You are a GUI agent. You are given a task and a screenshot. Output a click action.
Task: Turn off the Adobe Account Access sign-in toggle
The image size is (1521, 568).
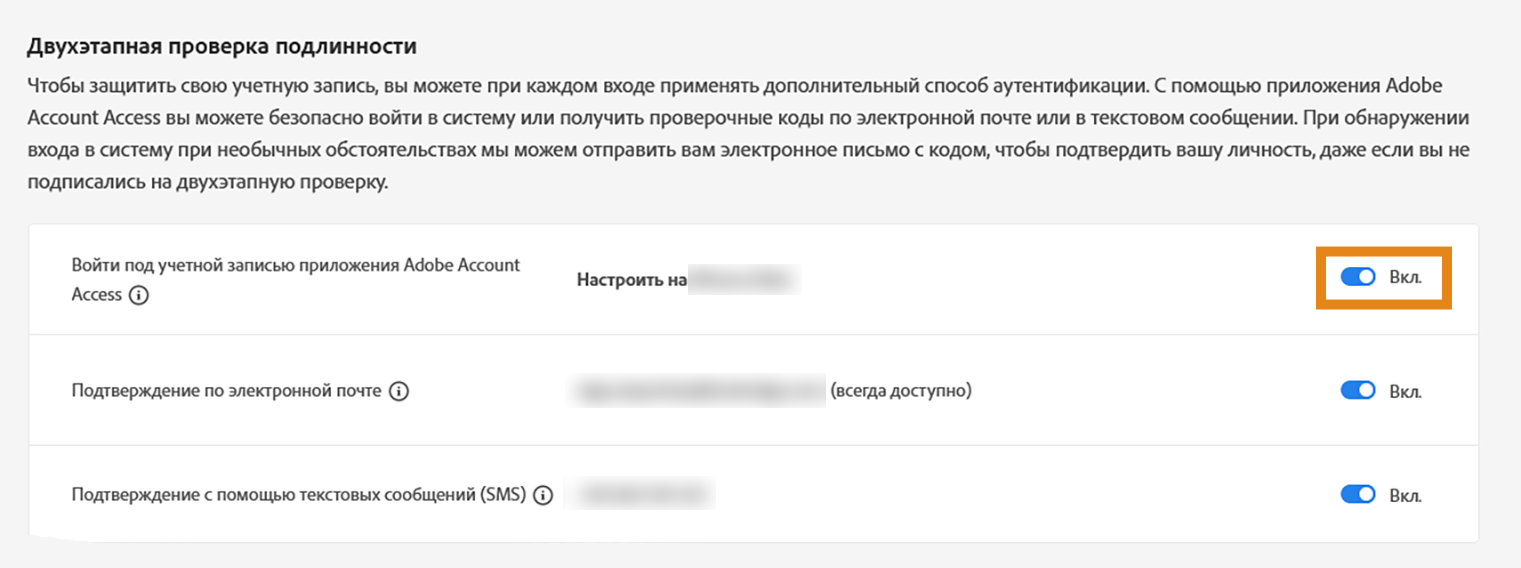[x=1358, y=277]
